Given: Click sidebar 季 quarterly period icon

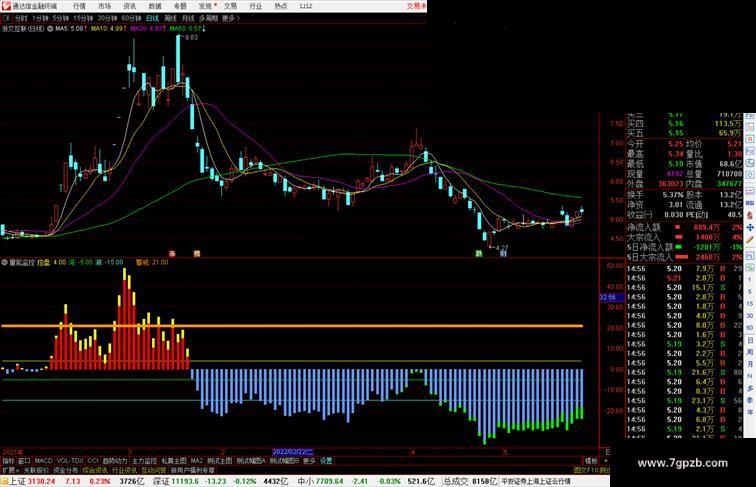Looking at the screenshot, I should 750,400.
